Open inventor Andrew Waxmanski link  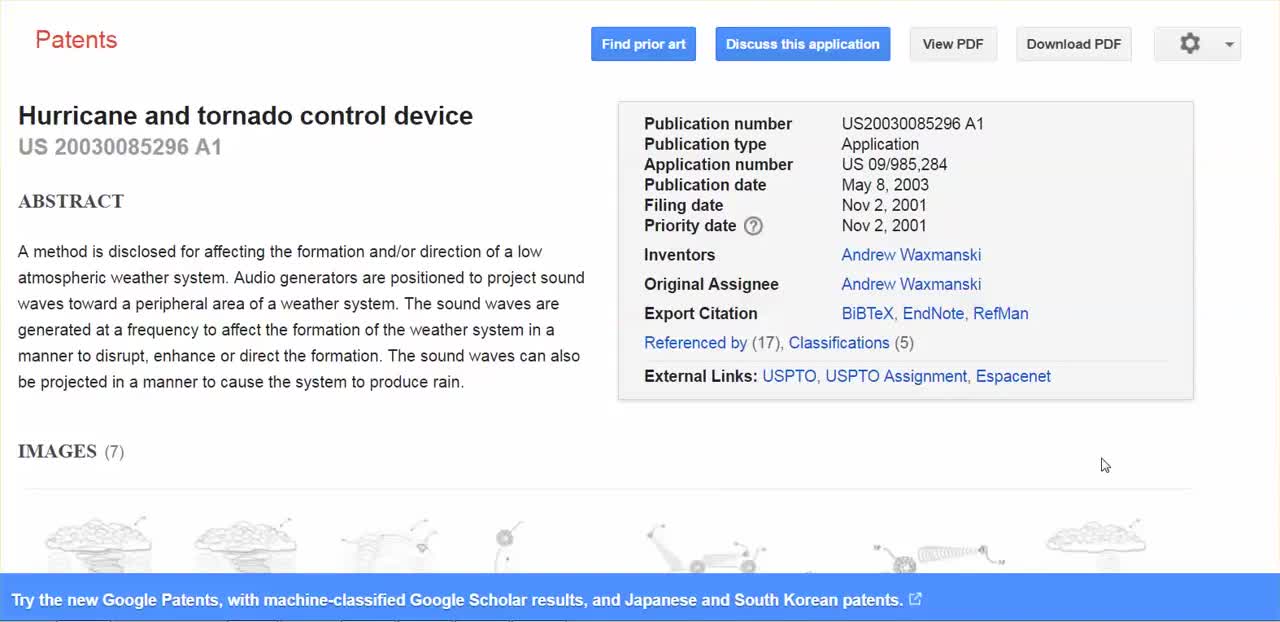911,255
